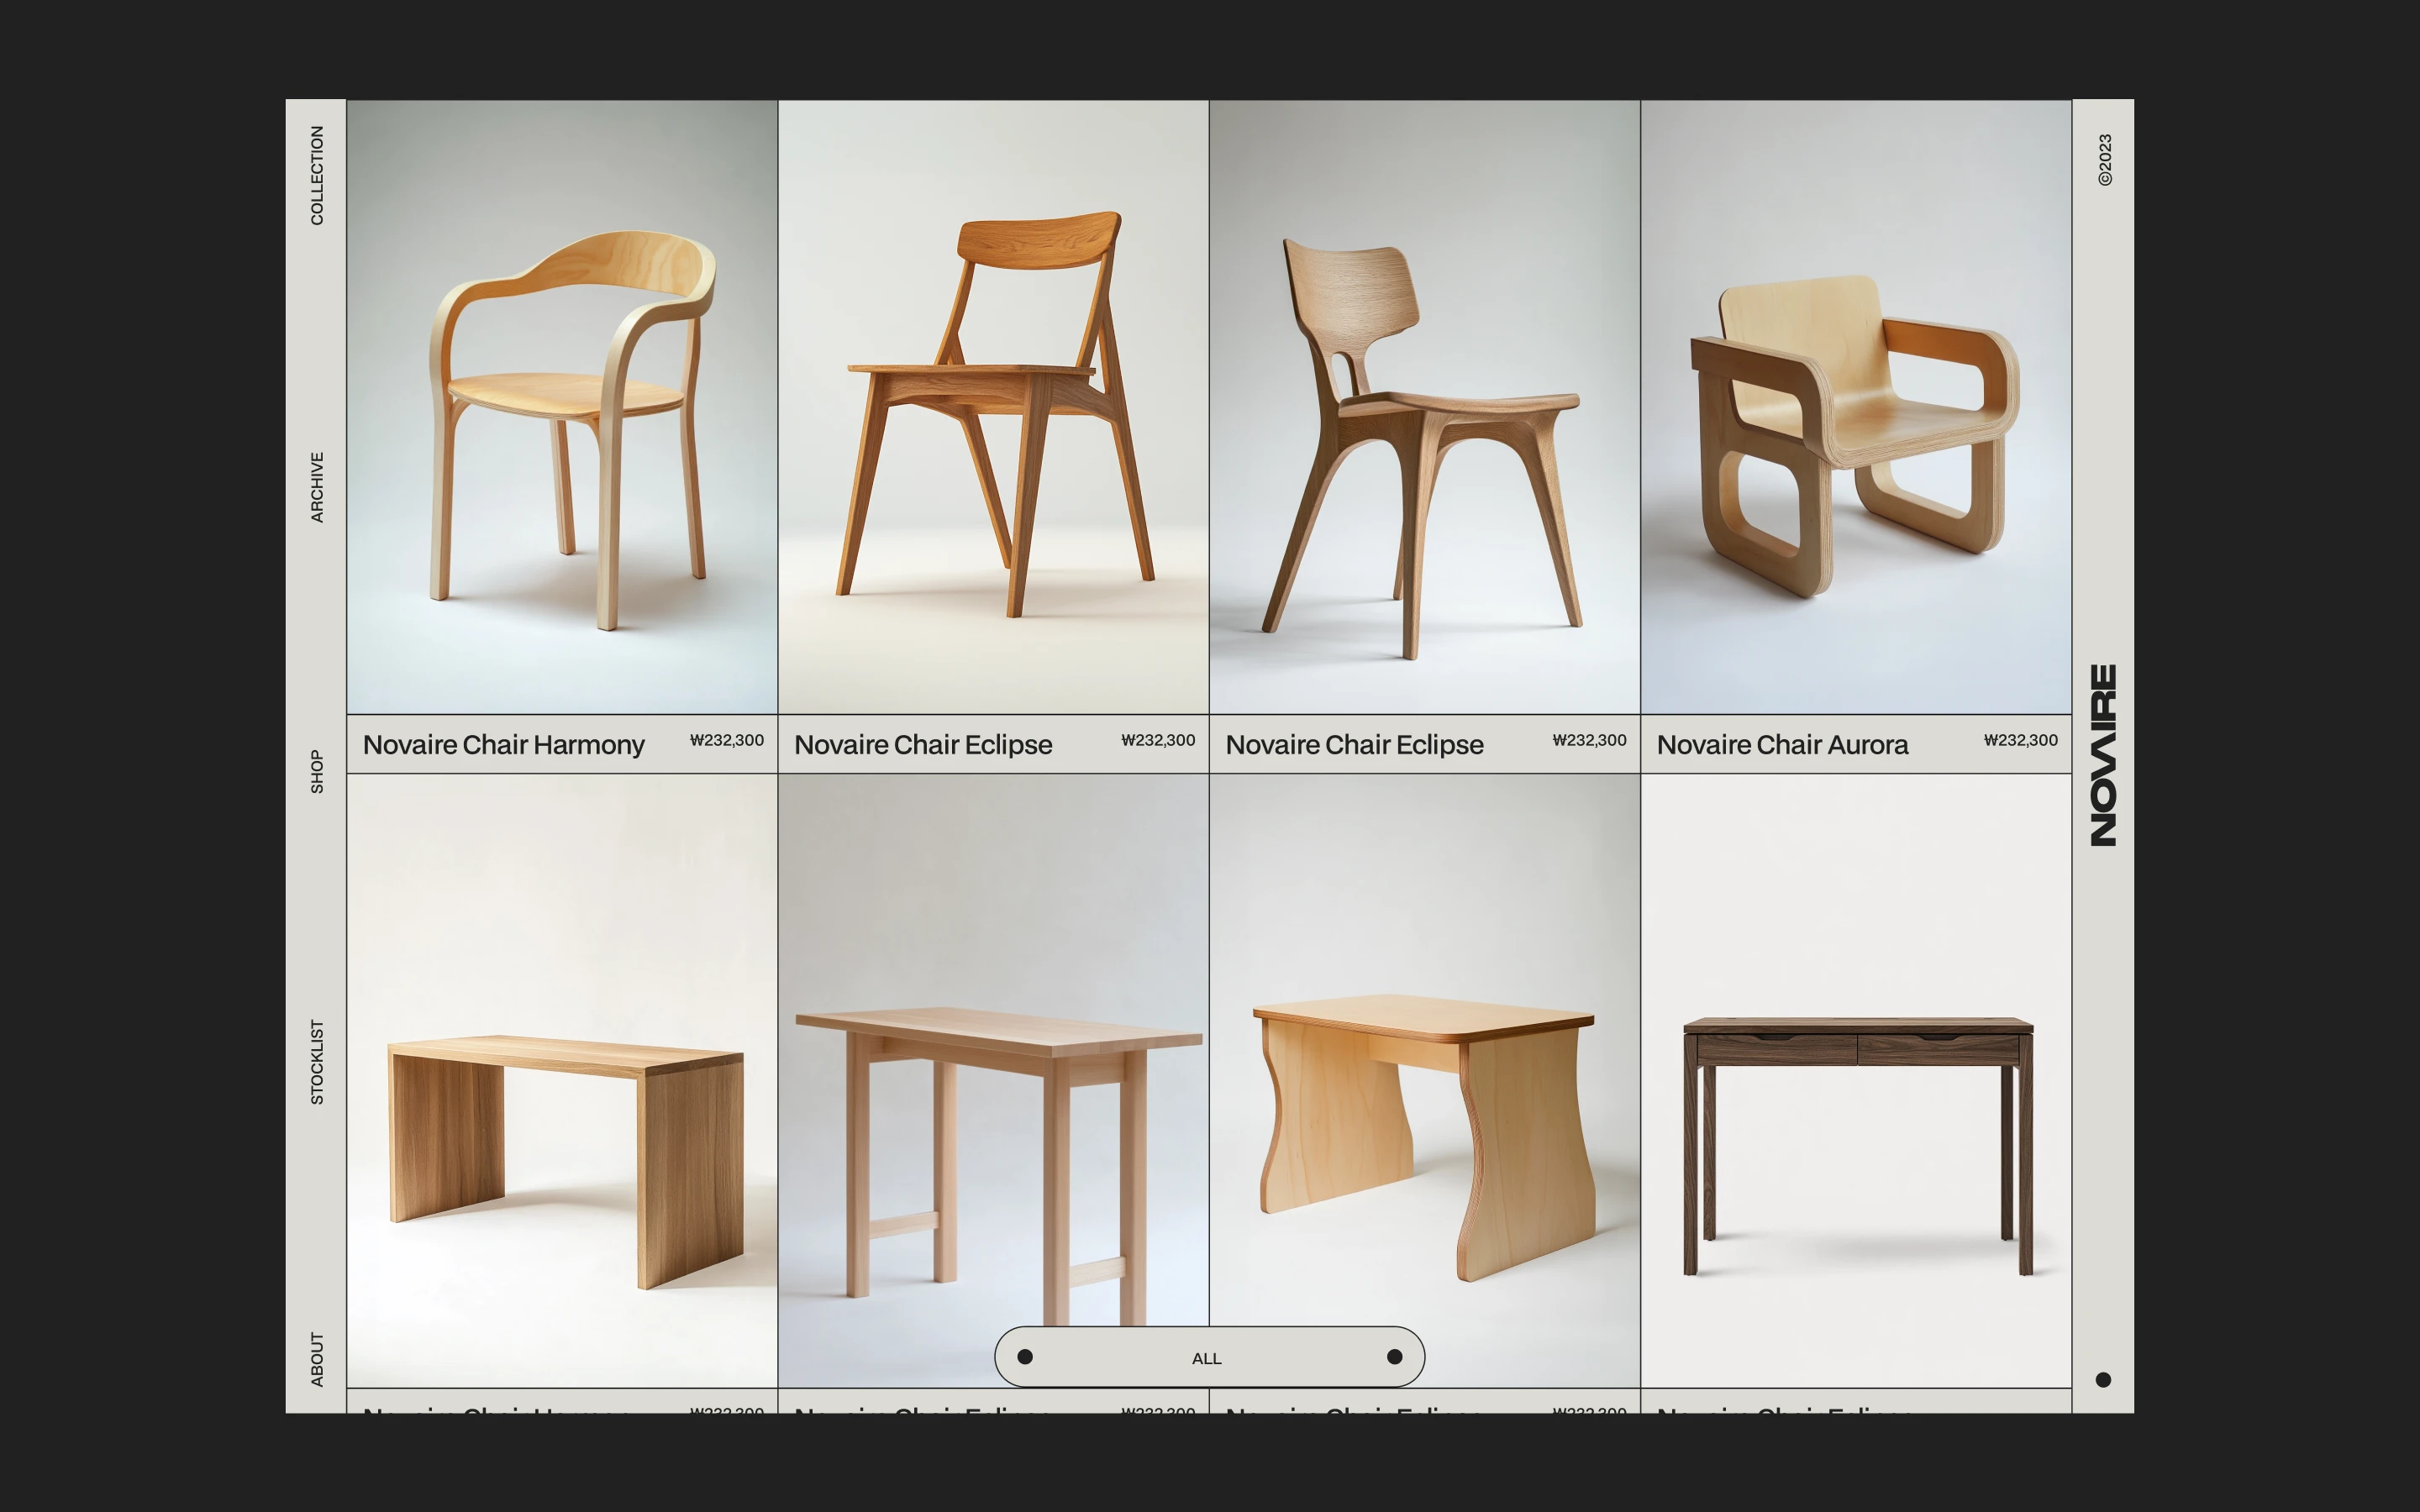2420x1512 pixels.
Task: Select the ALL filter label
Action: [1207, 1358]
